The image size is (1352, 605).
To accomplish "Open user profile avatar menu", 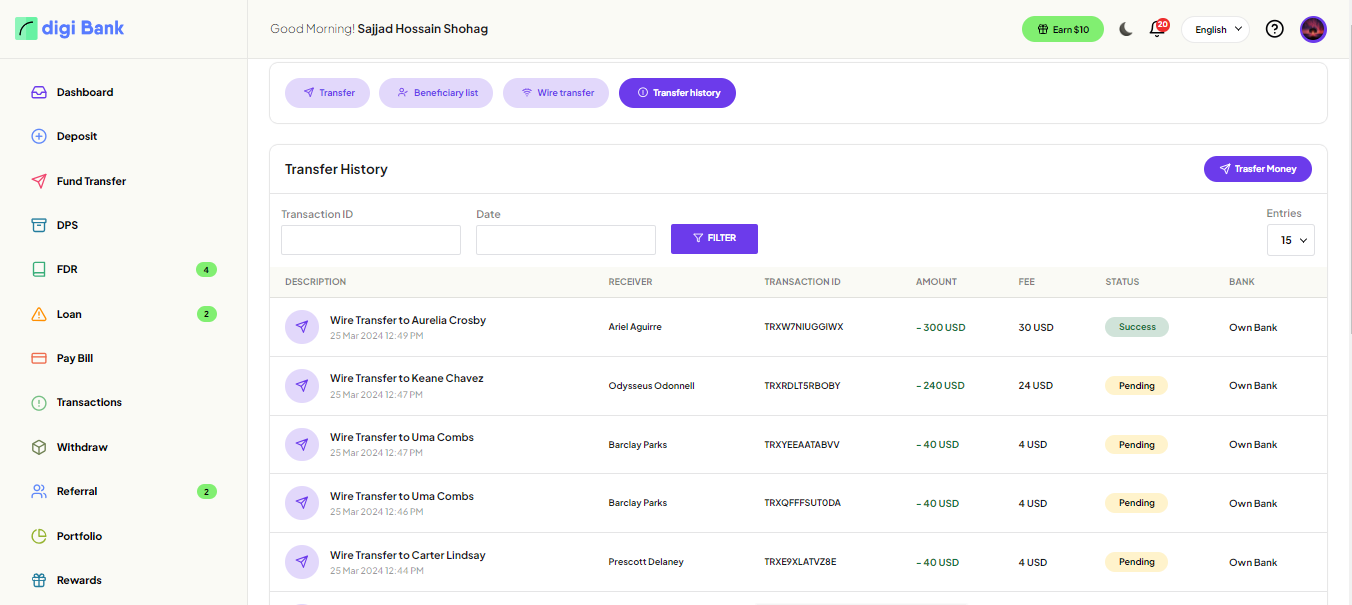I will pyautogui.click(x=1313, y=29).
